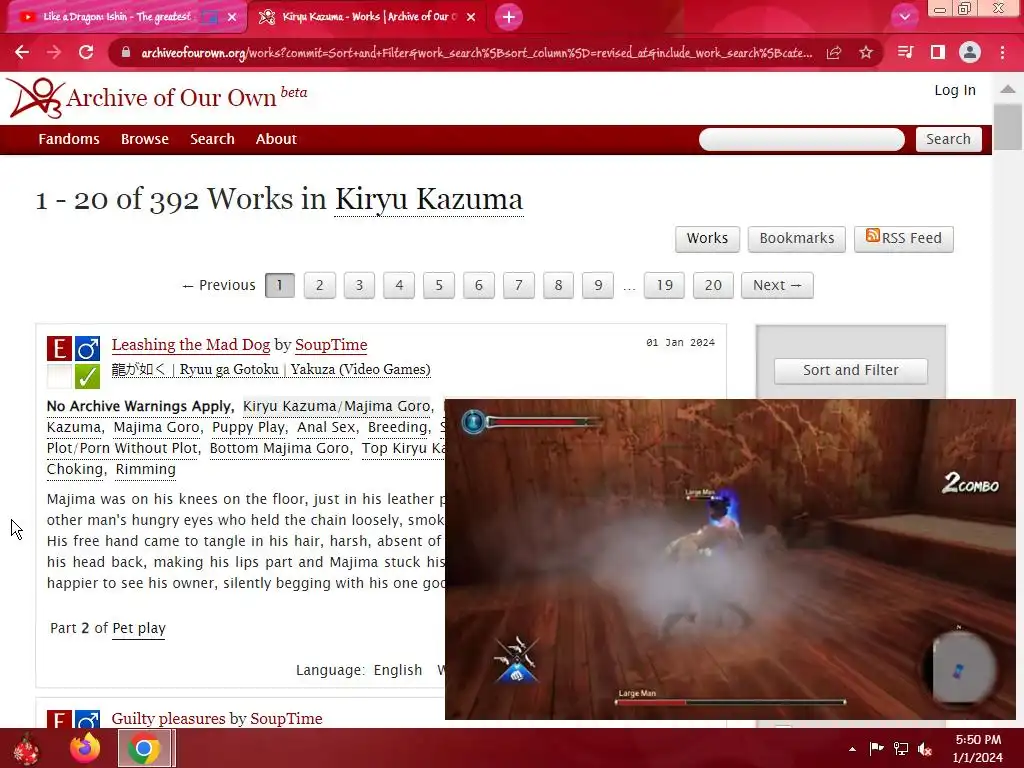Go to page 5 of results

tap(439, 285)
